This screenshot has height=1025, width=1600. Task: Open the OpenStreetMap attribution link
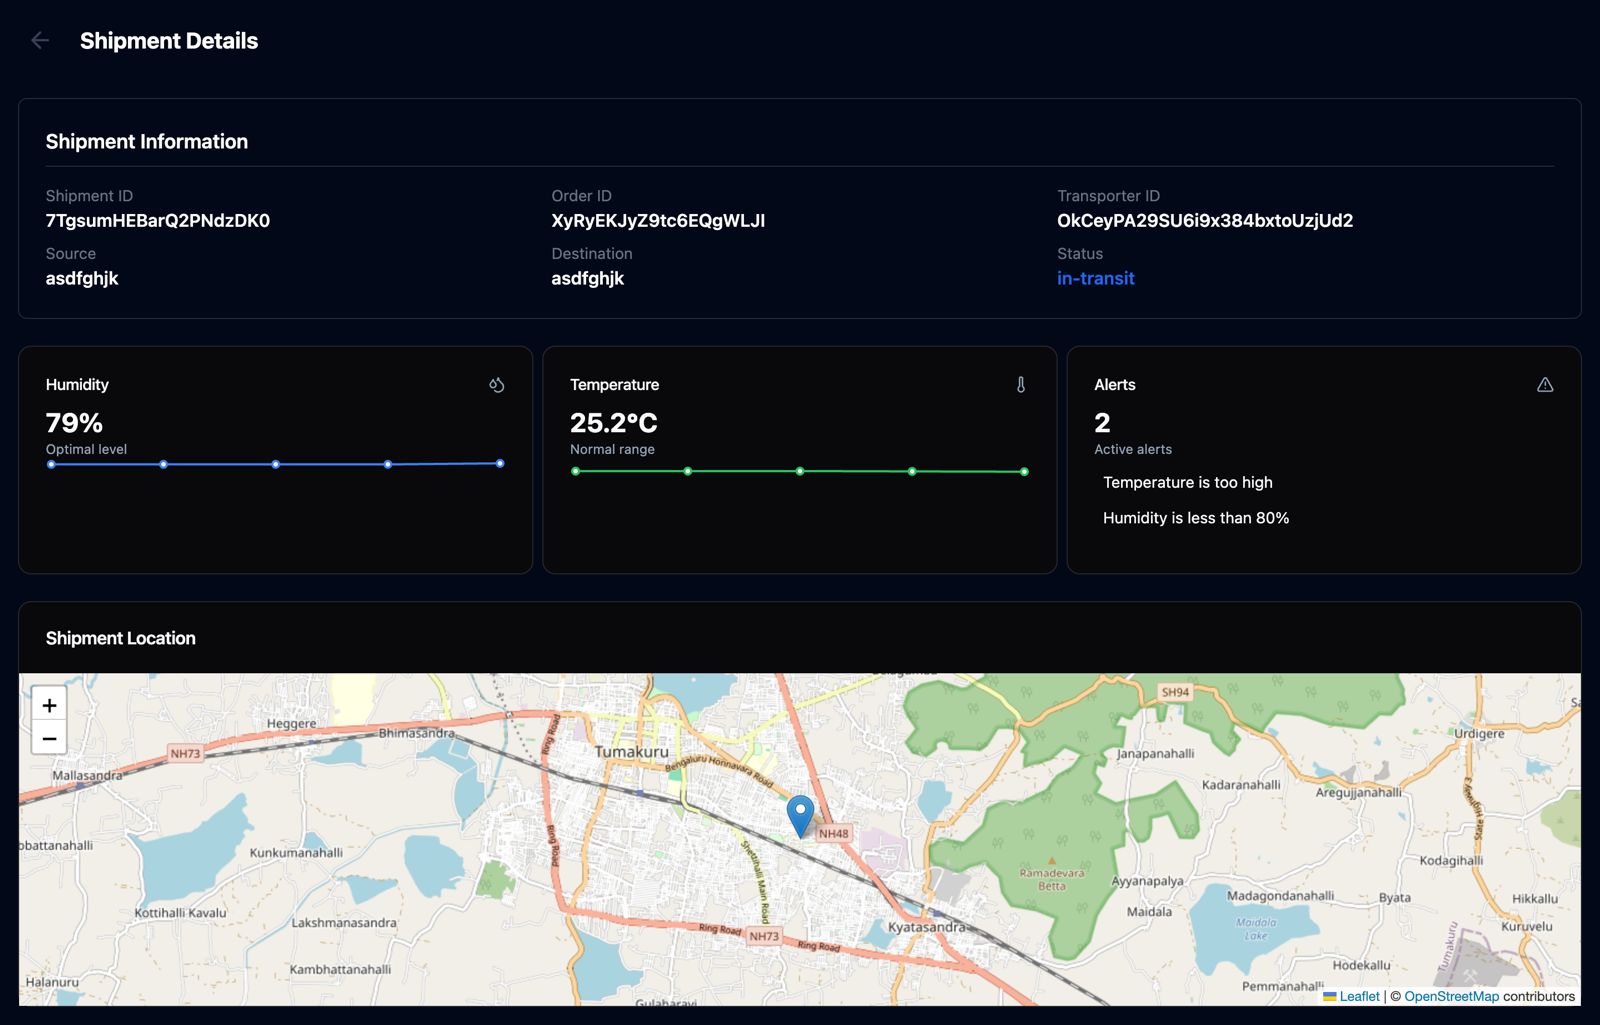1452,996
